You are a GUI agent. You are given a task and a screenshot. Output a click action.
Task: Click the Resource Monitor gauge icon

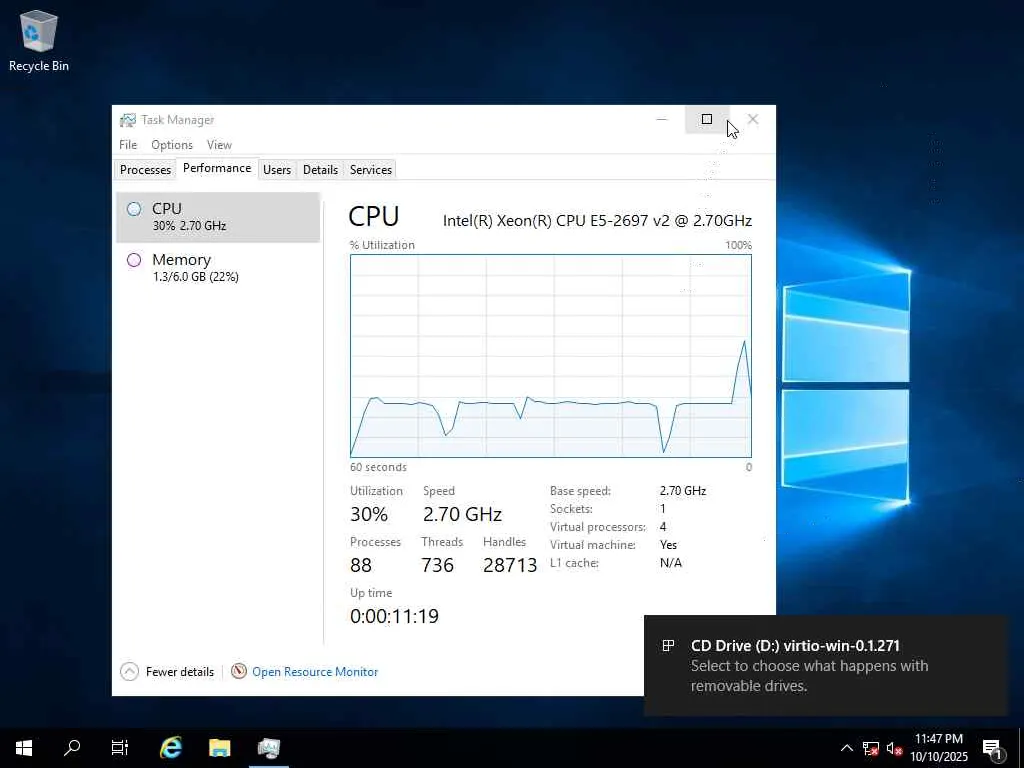[x=239, y=671]
